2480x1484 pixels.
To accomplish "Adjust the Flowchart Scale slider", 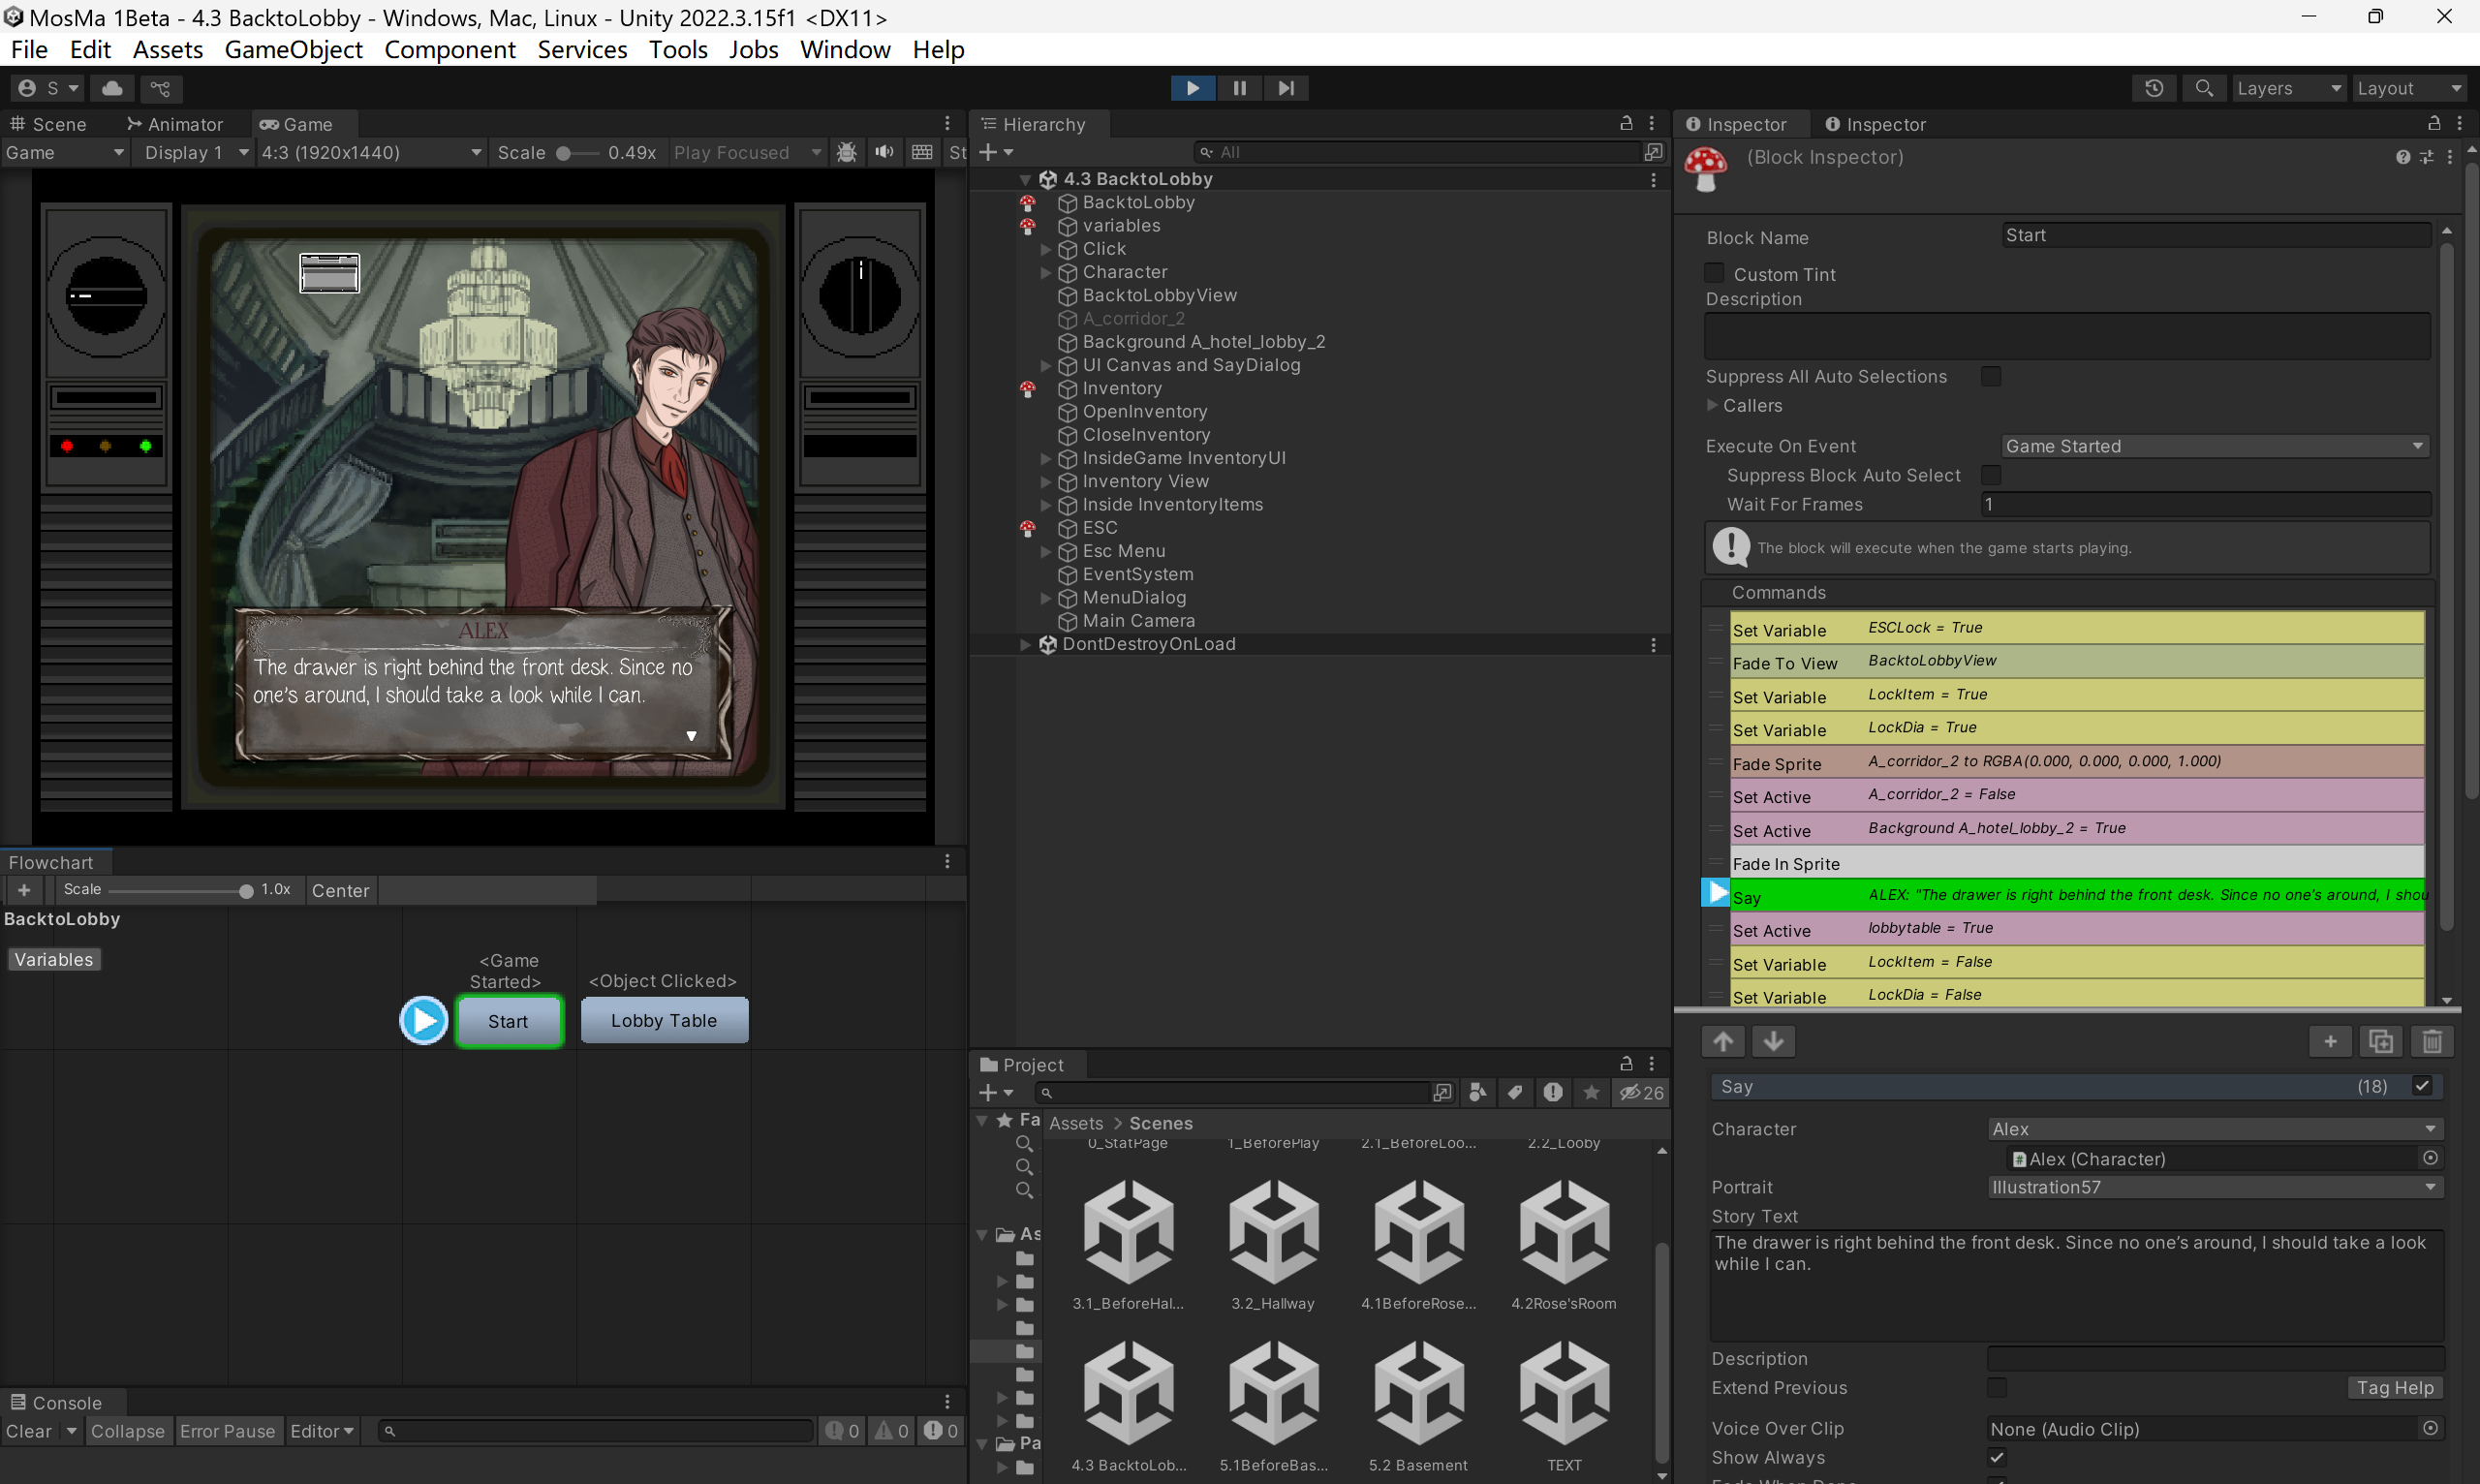I will pos(180,890).
